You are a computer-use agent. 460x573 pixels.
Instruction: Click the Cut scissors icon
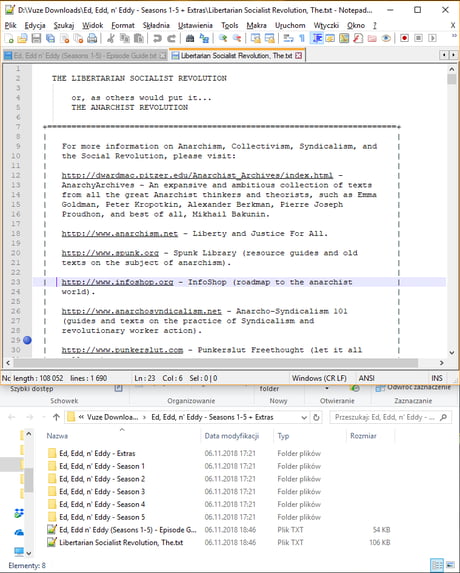[111, 38]
